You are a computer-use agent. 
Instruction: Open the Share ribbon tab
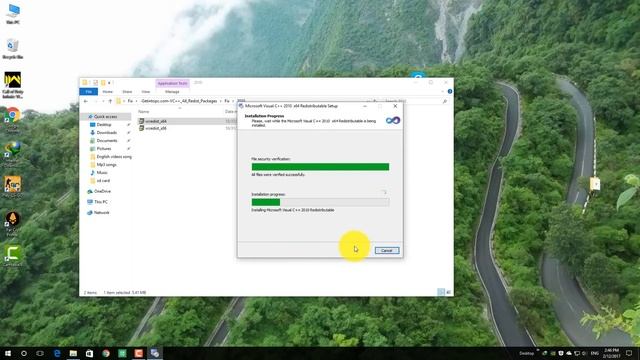point(127,92)
